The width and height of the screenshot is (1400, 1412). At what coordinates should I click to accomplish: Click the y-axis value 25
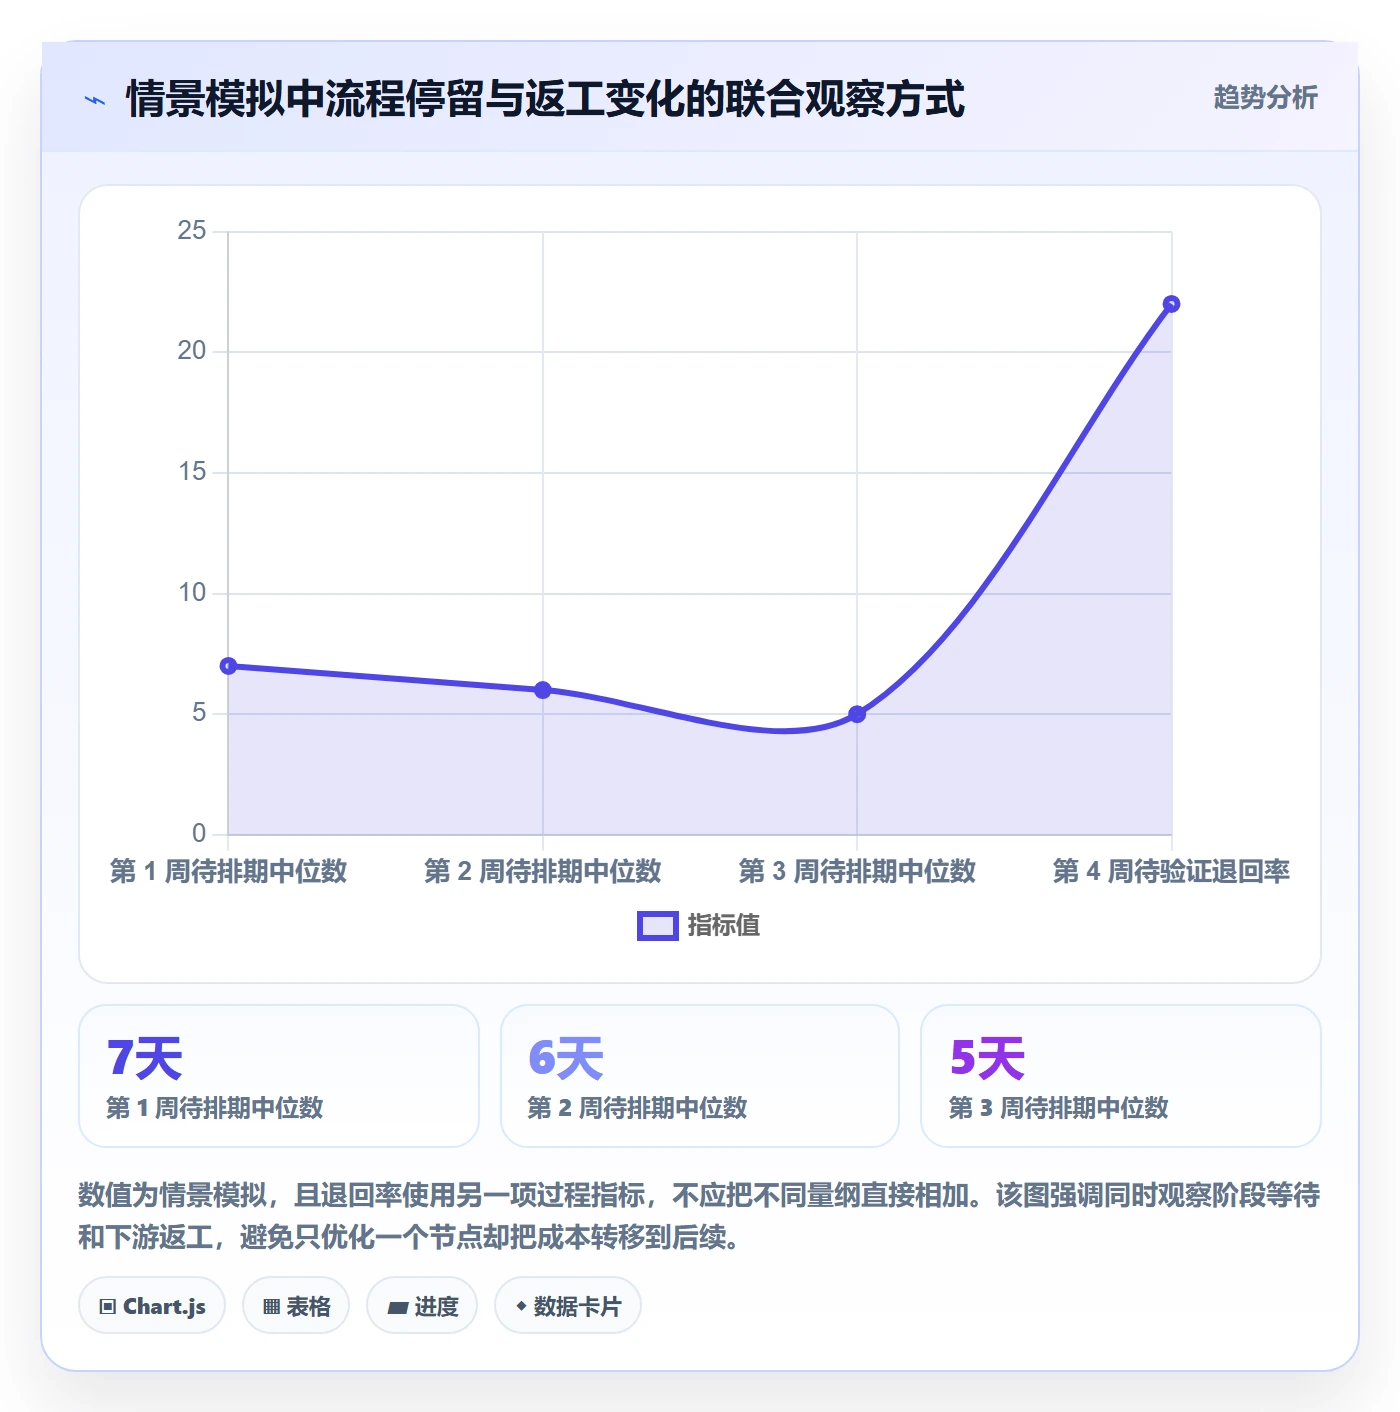[192, 231]
